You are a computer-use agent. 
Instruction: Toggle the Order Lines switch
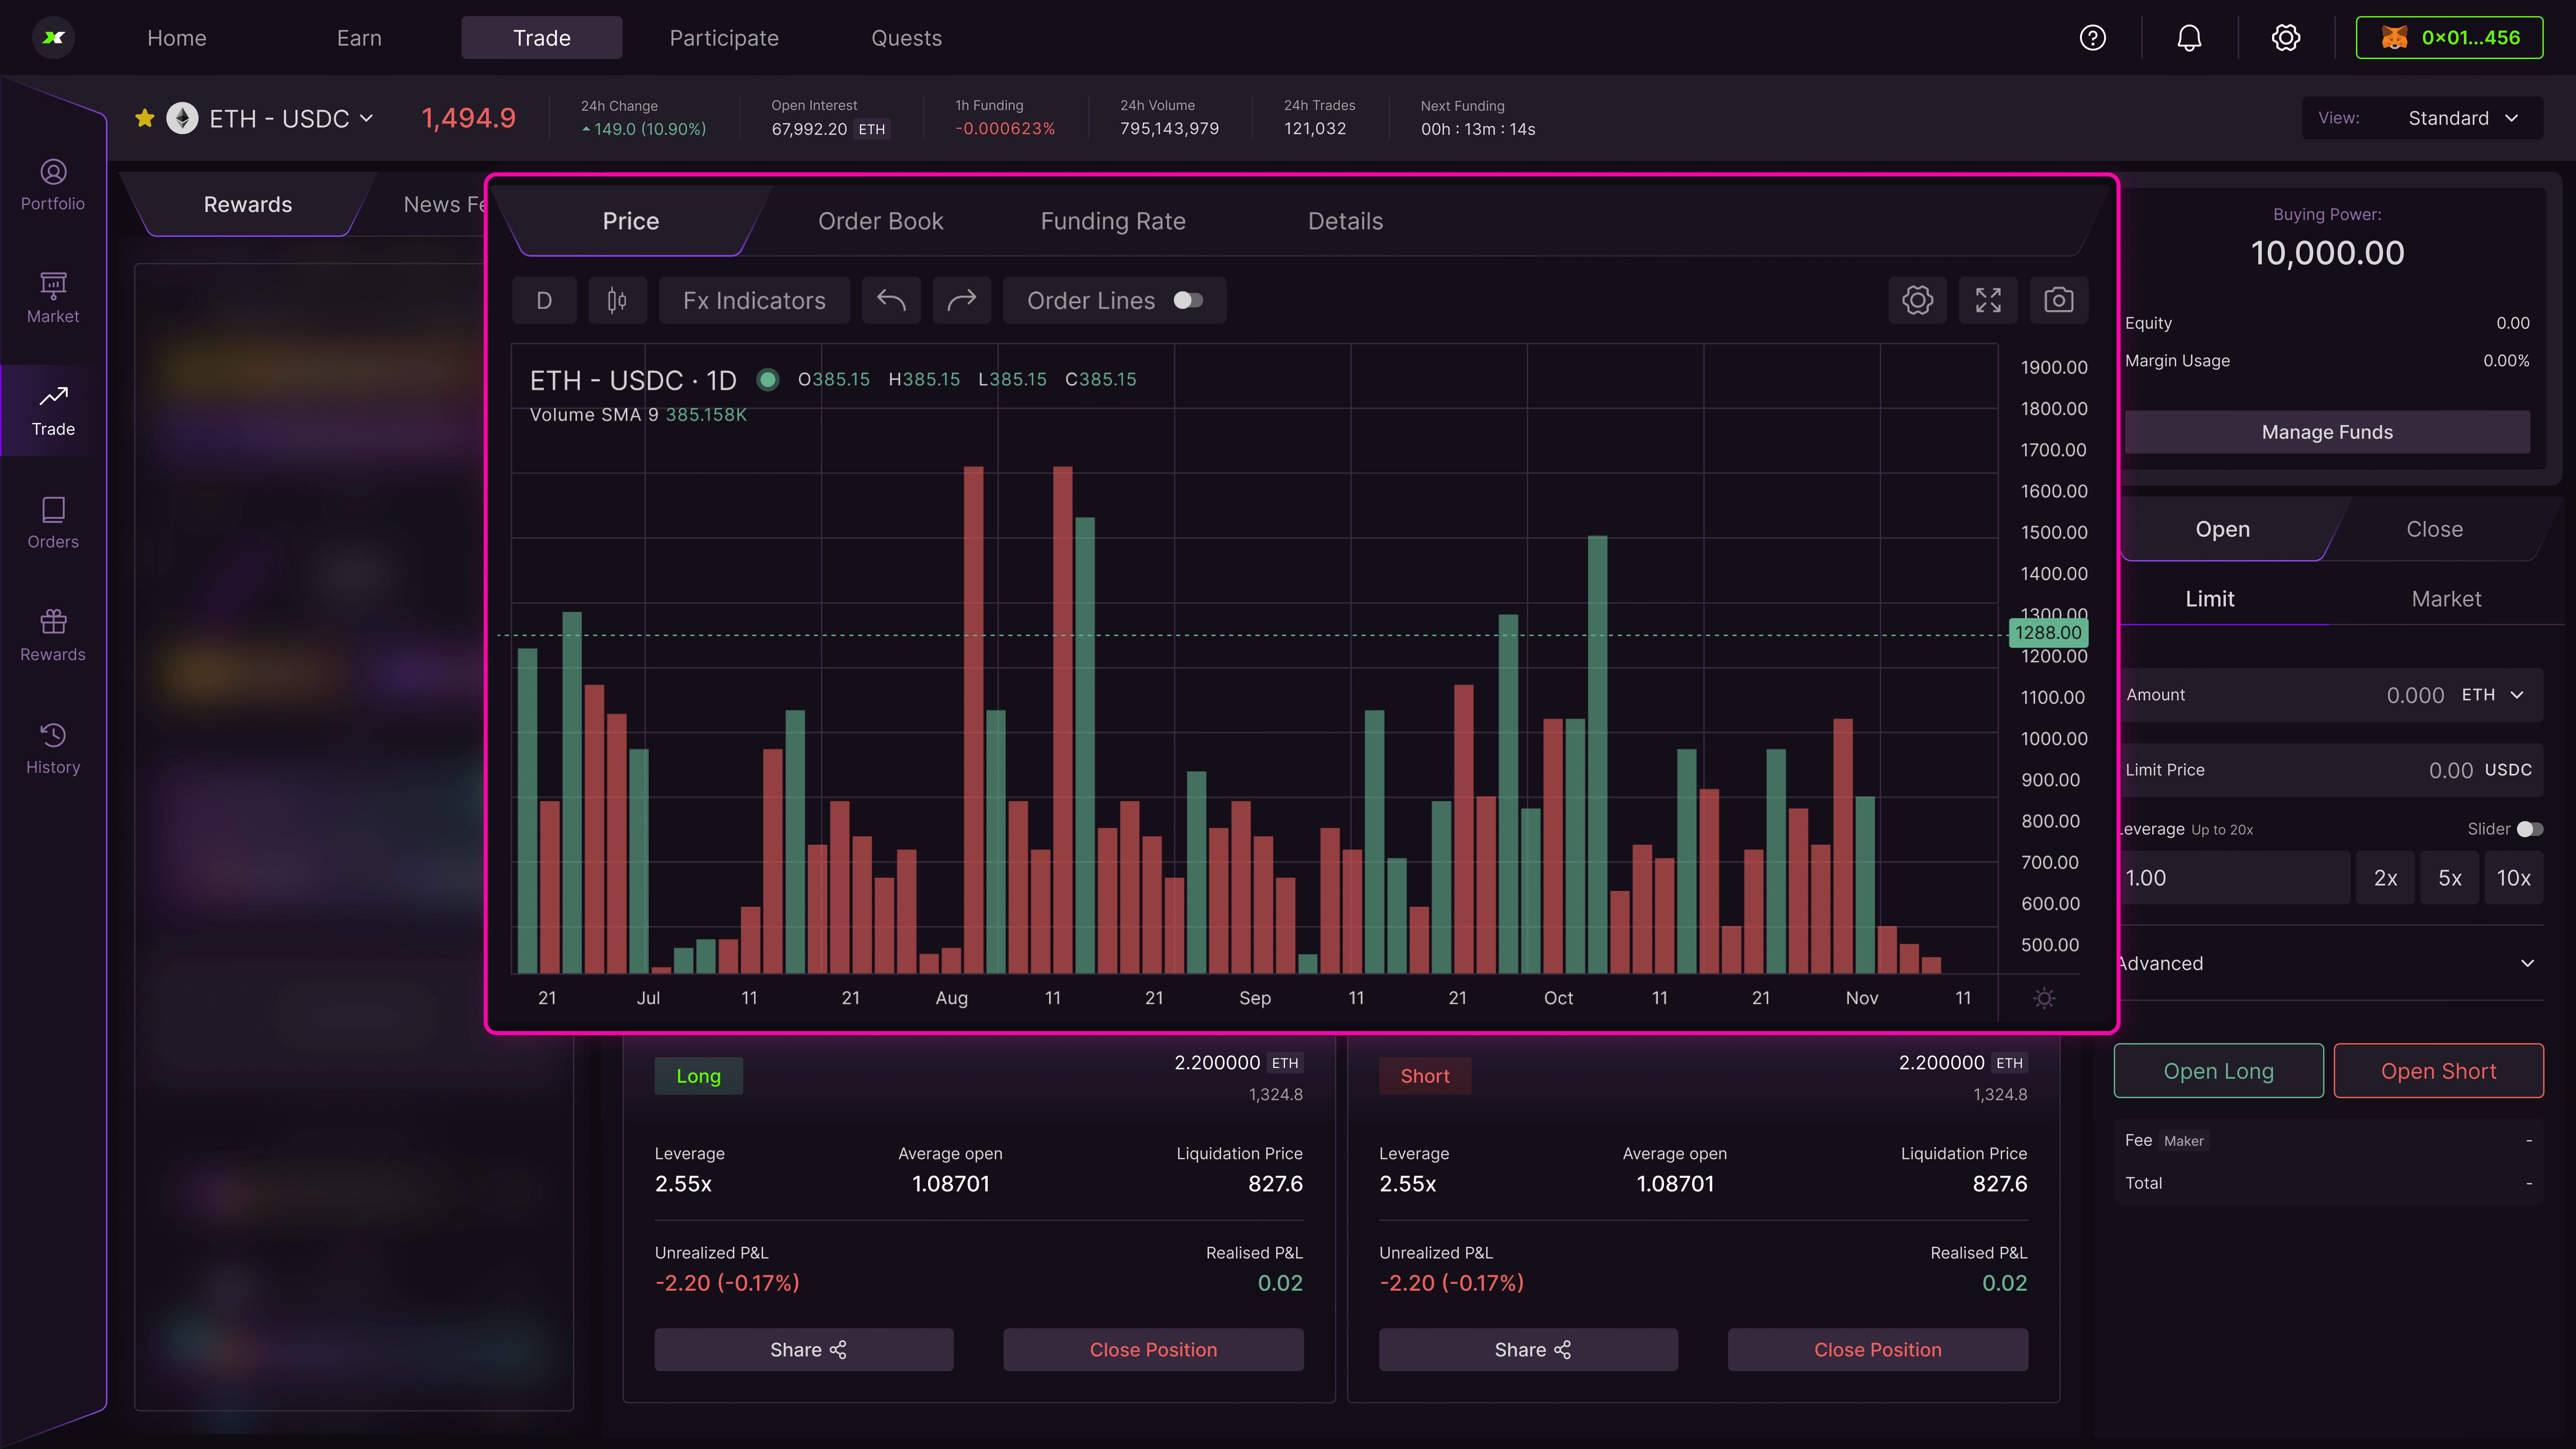pos(1188,300)
